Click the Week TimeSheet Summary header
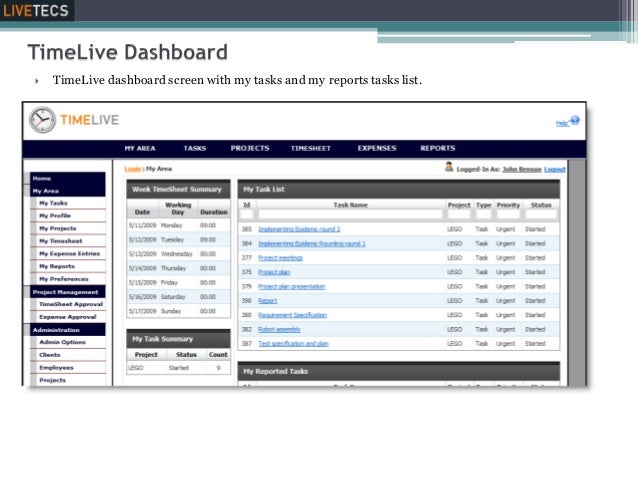 (x=179, y=189)
